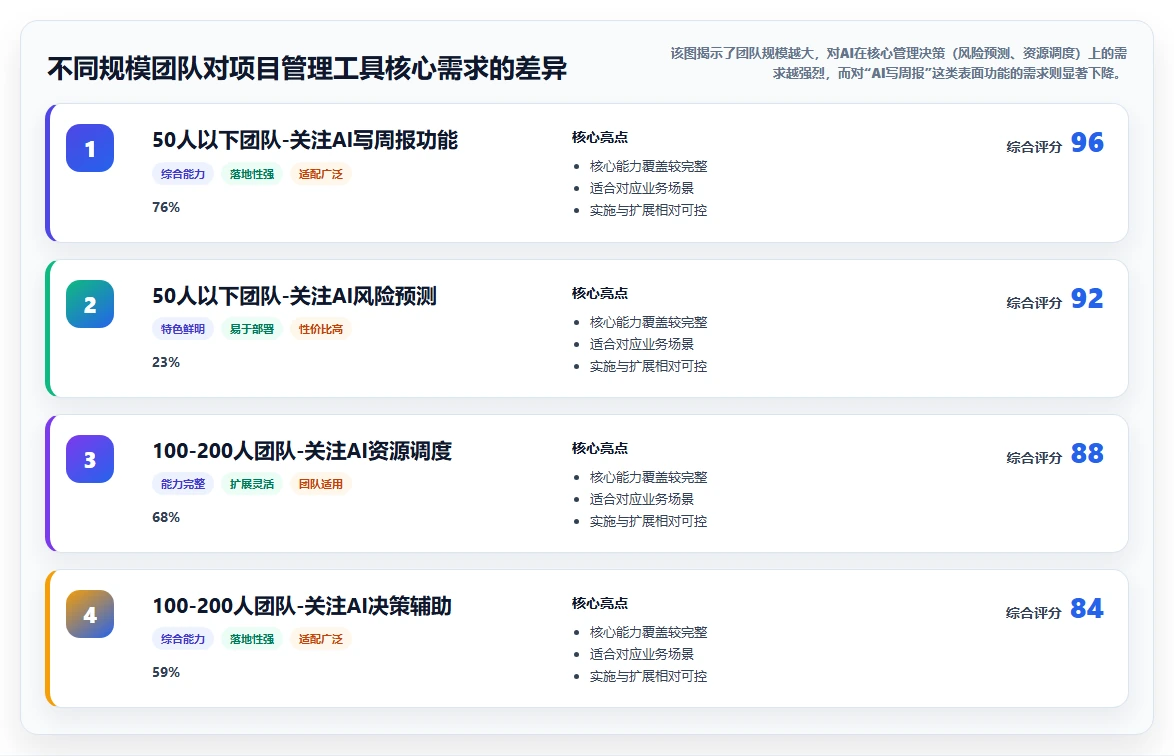
Task: Click 实施与扩展相对可控 in card 3
Action: [x=648, y=521]
